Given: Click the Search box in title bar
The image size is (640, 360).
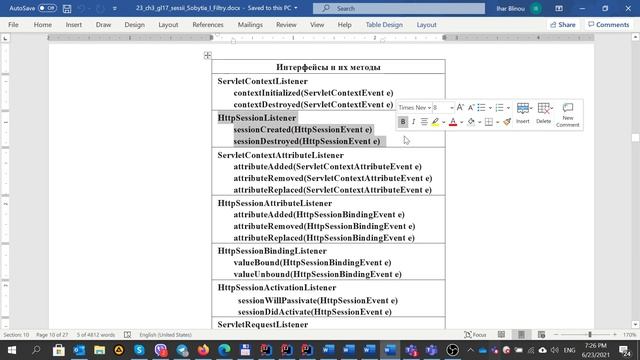Looking at the screenshot, I should point(399,8).
